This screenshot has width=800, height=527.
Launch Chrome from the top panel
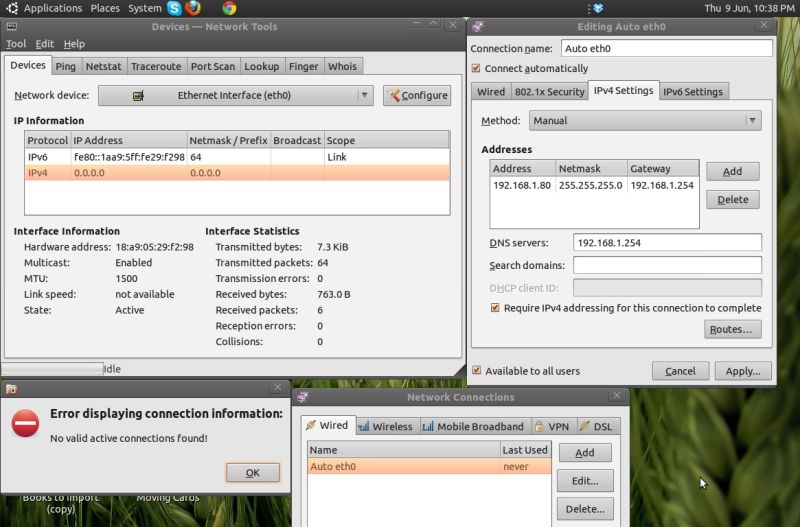pos(229,8)
